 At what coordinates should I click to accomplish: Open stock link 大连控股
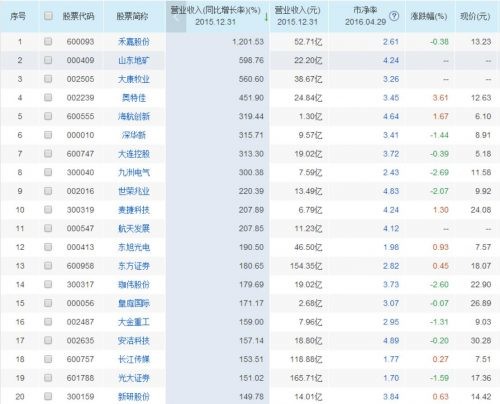134,154
